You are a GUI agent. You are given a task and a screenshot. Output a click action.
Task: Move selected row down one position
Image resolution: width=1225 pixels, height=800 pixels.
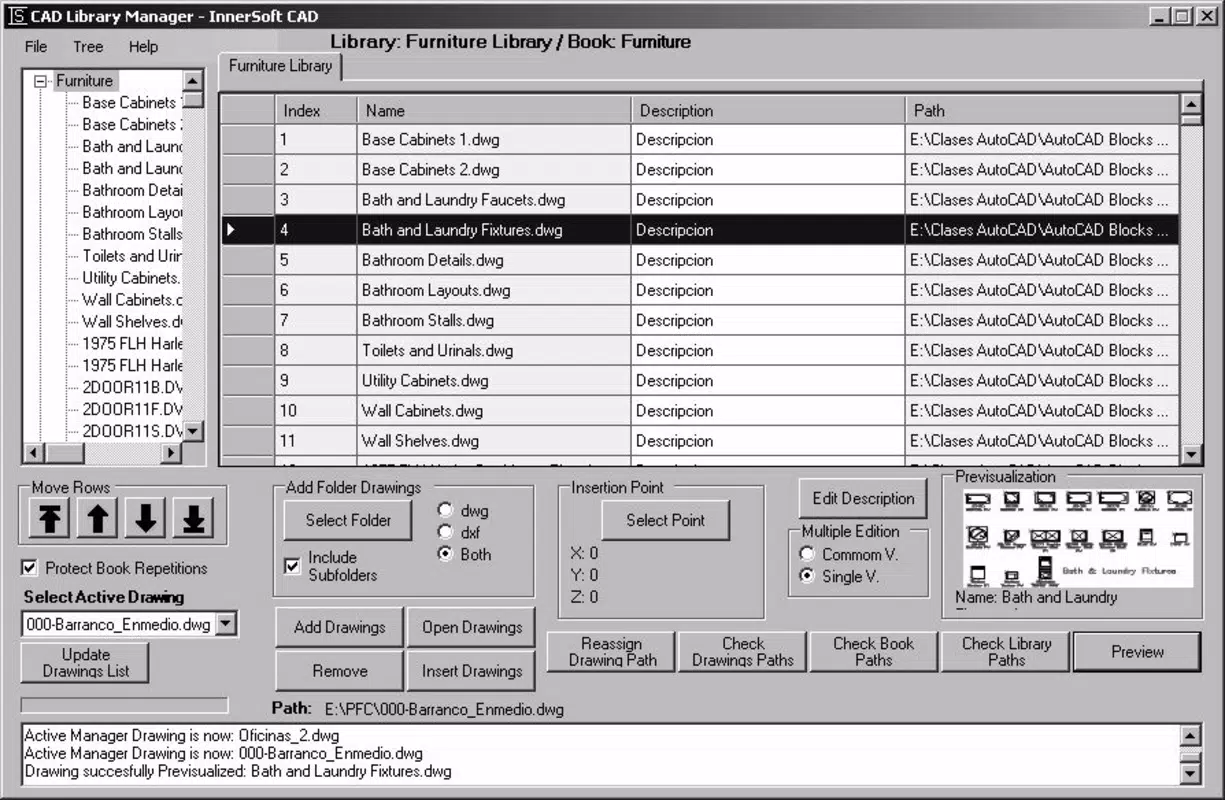[145, 518]
